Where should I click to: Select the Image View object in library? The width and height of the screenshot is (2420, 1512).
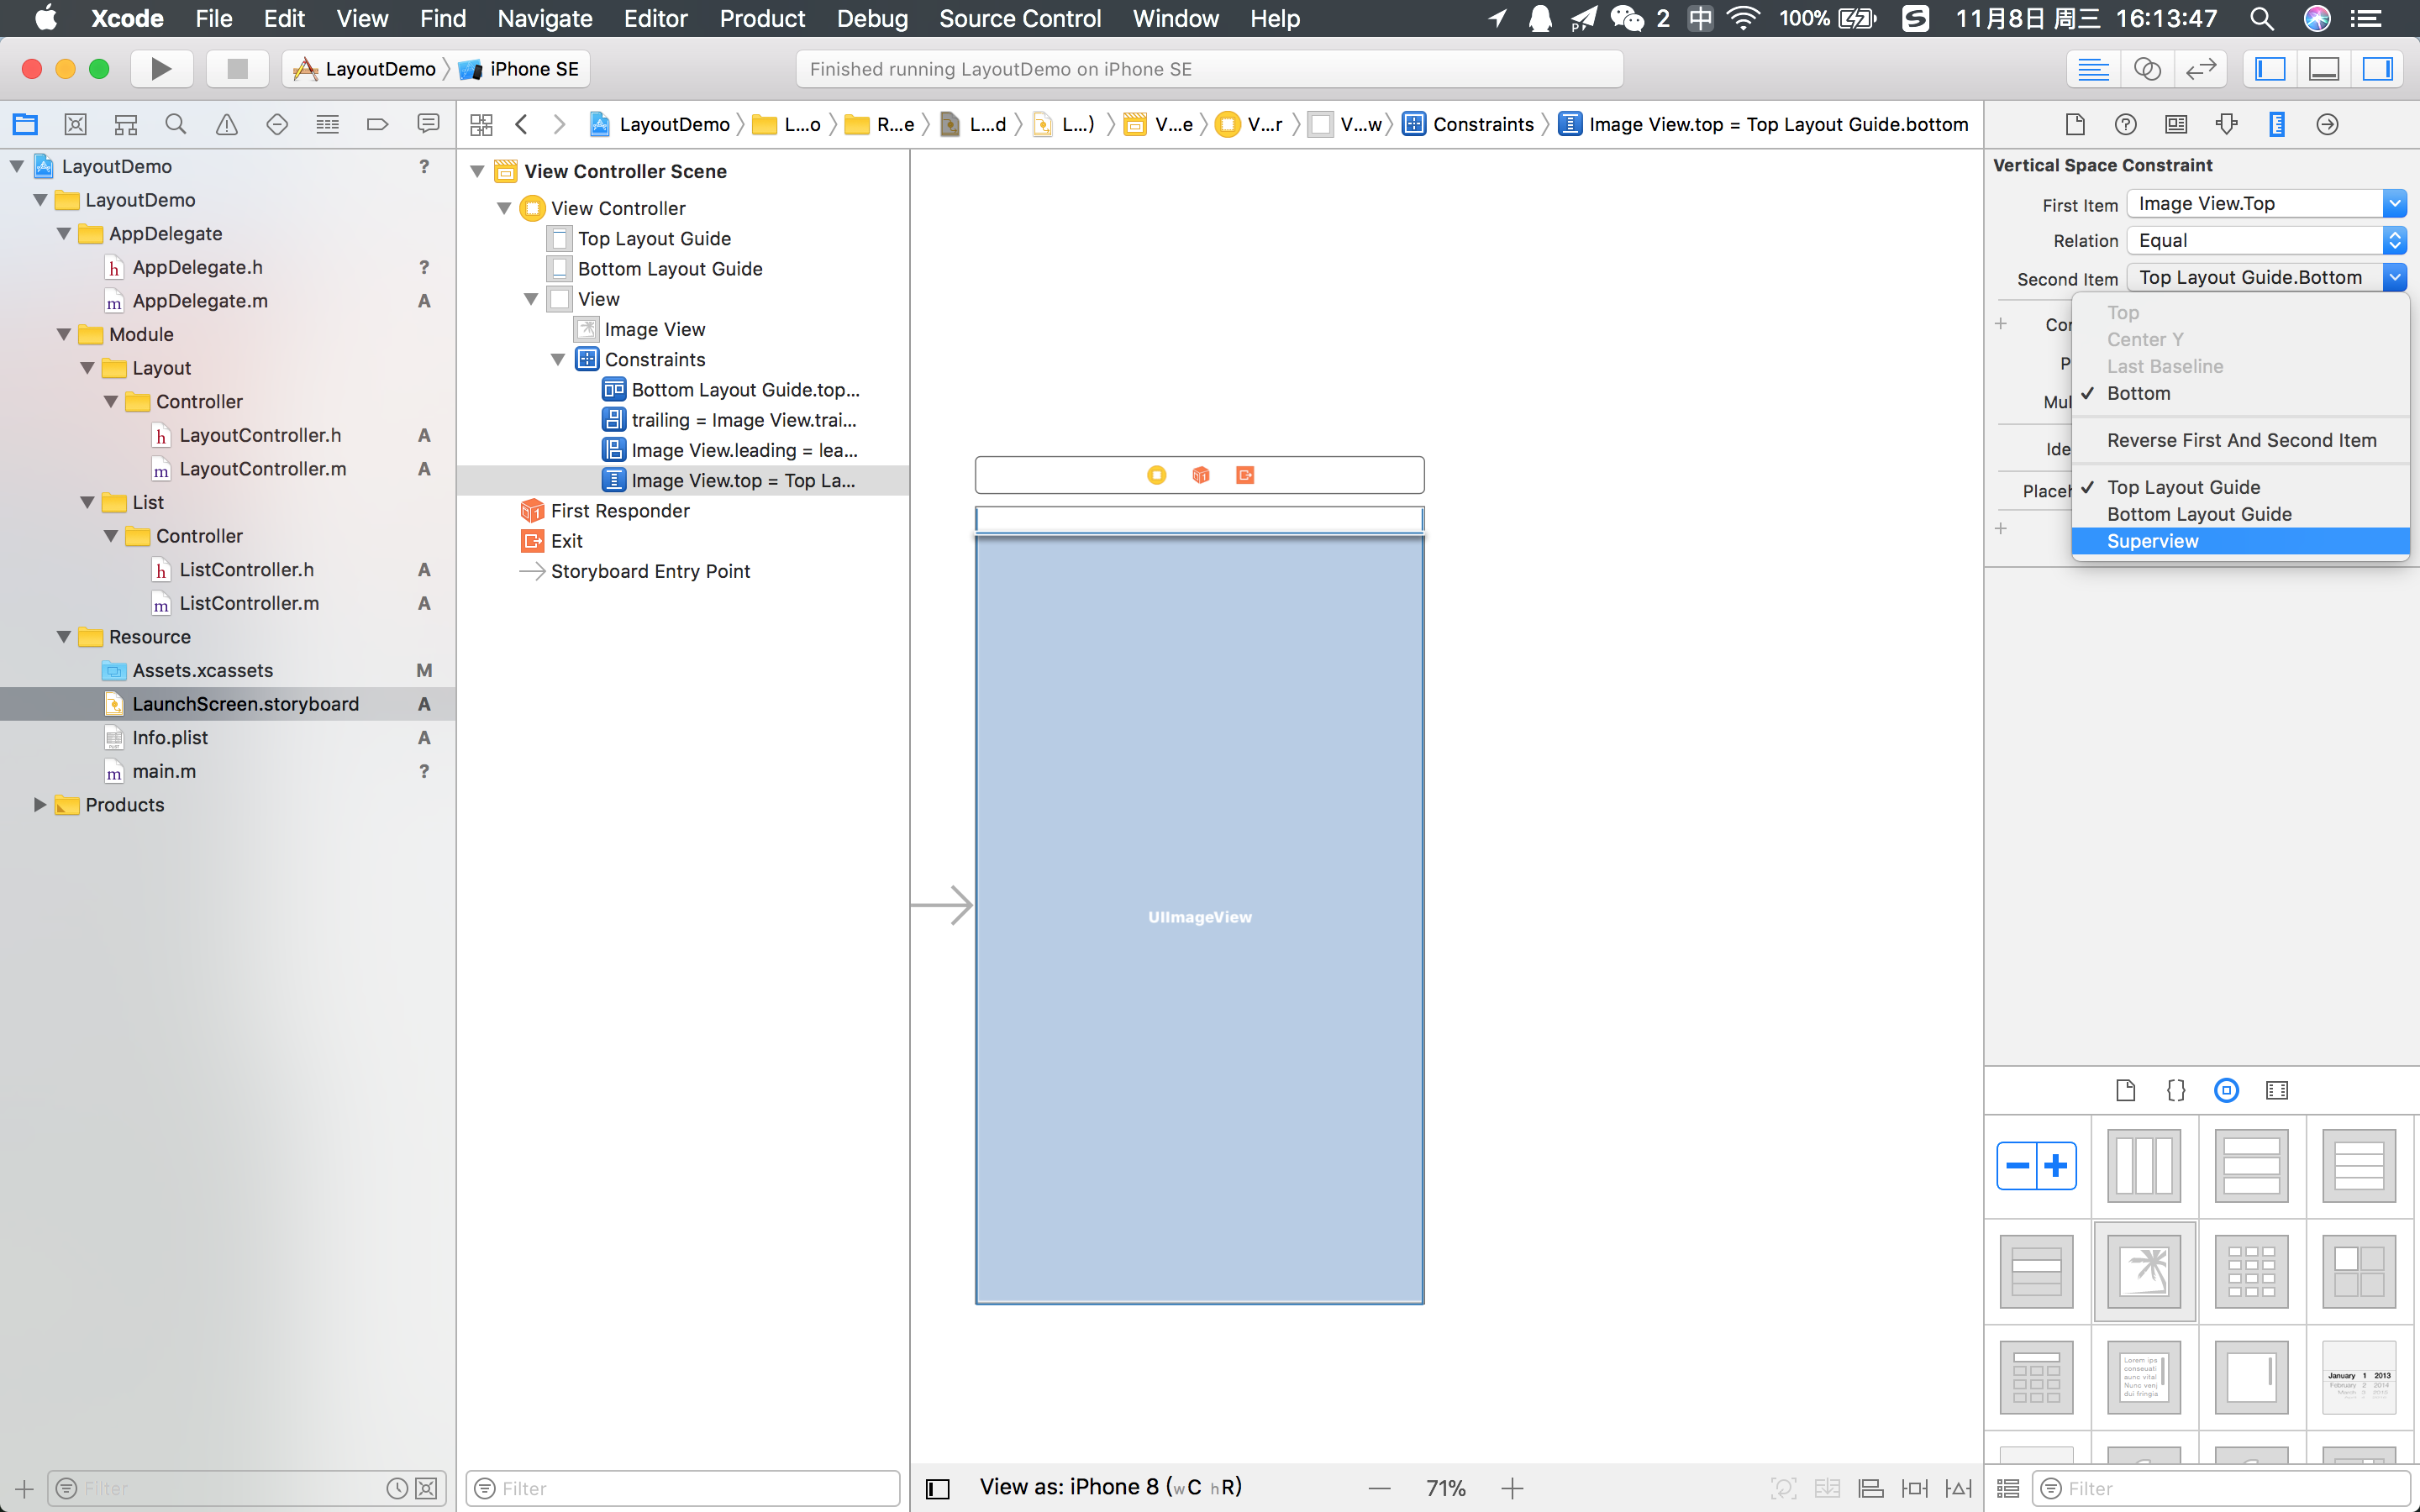click(2144, 1272)
